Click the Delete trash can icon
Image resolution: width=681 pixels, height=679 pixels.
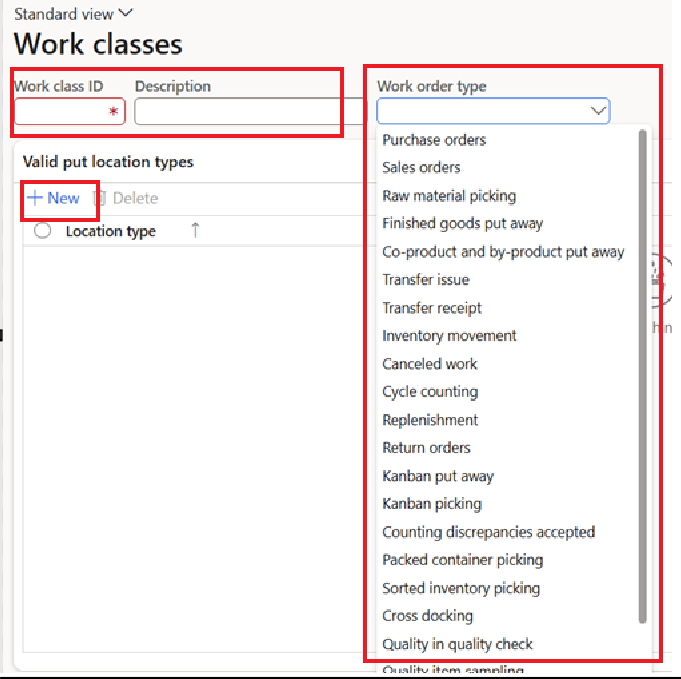click(100, 198)
